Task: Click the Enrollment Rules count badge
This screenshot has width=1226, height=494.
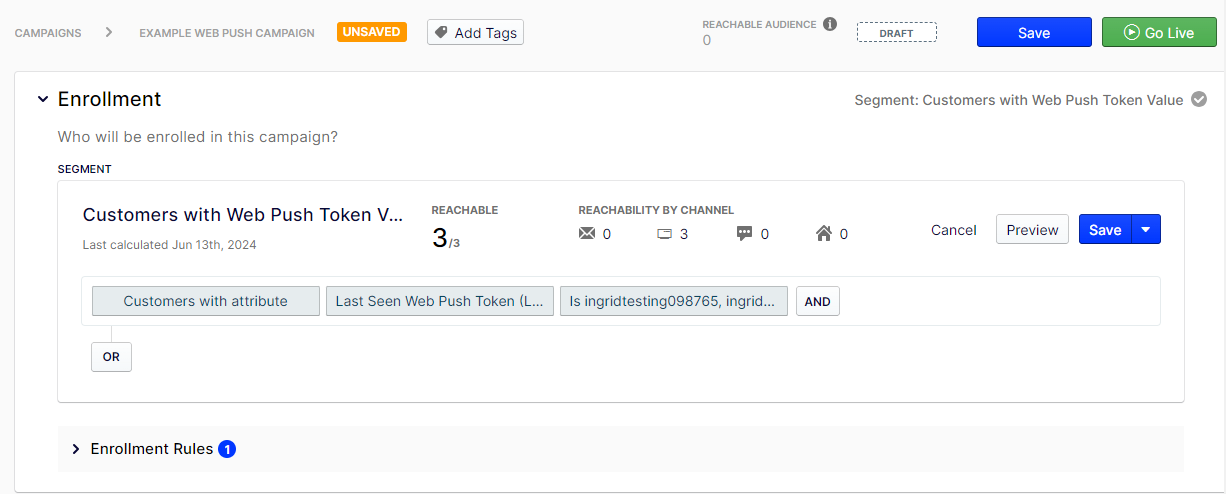Action: pos(227,449)
